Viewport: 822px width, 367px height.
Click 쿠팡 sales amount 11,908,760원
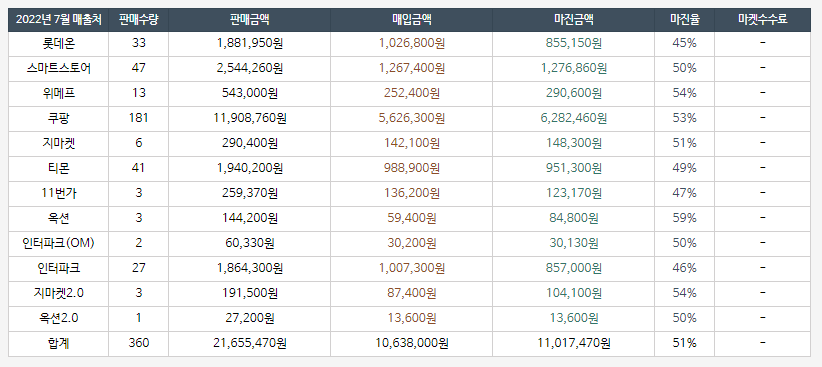click(x=250, y=118)
